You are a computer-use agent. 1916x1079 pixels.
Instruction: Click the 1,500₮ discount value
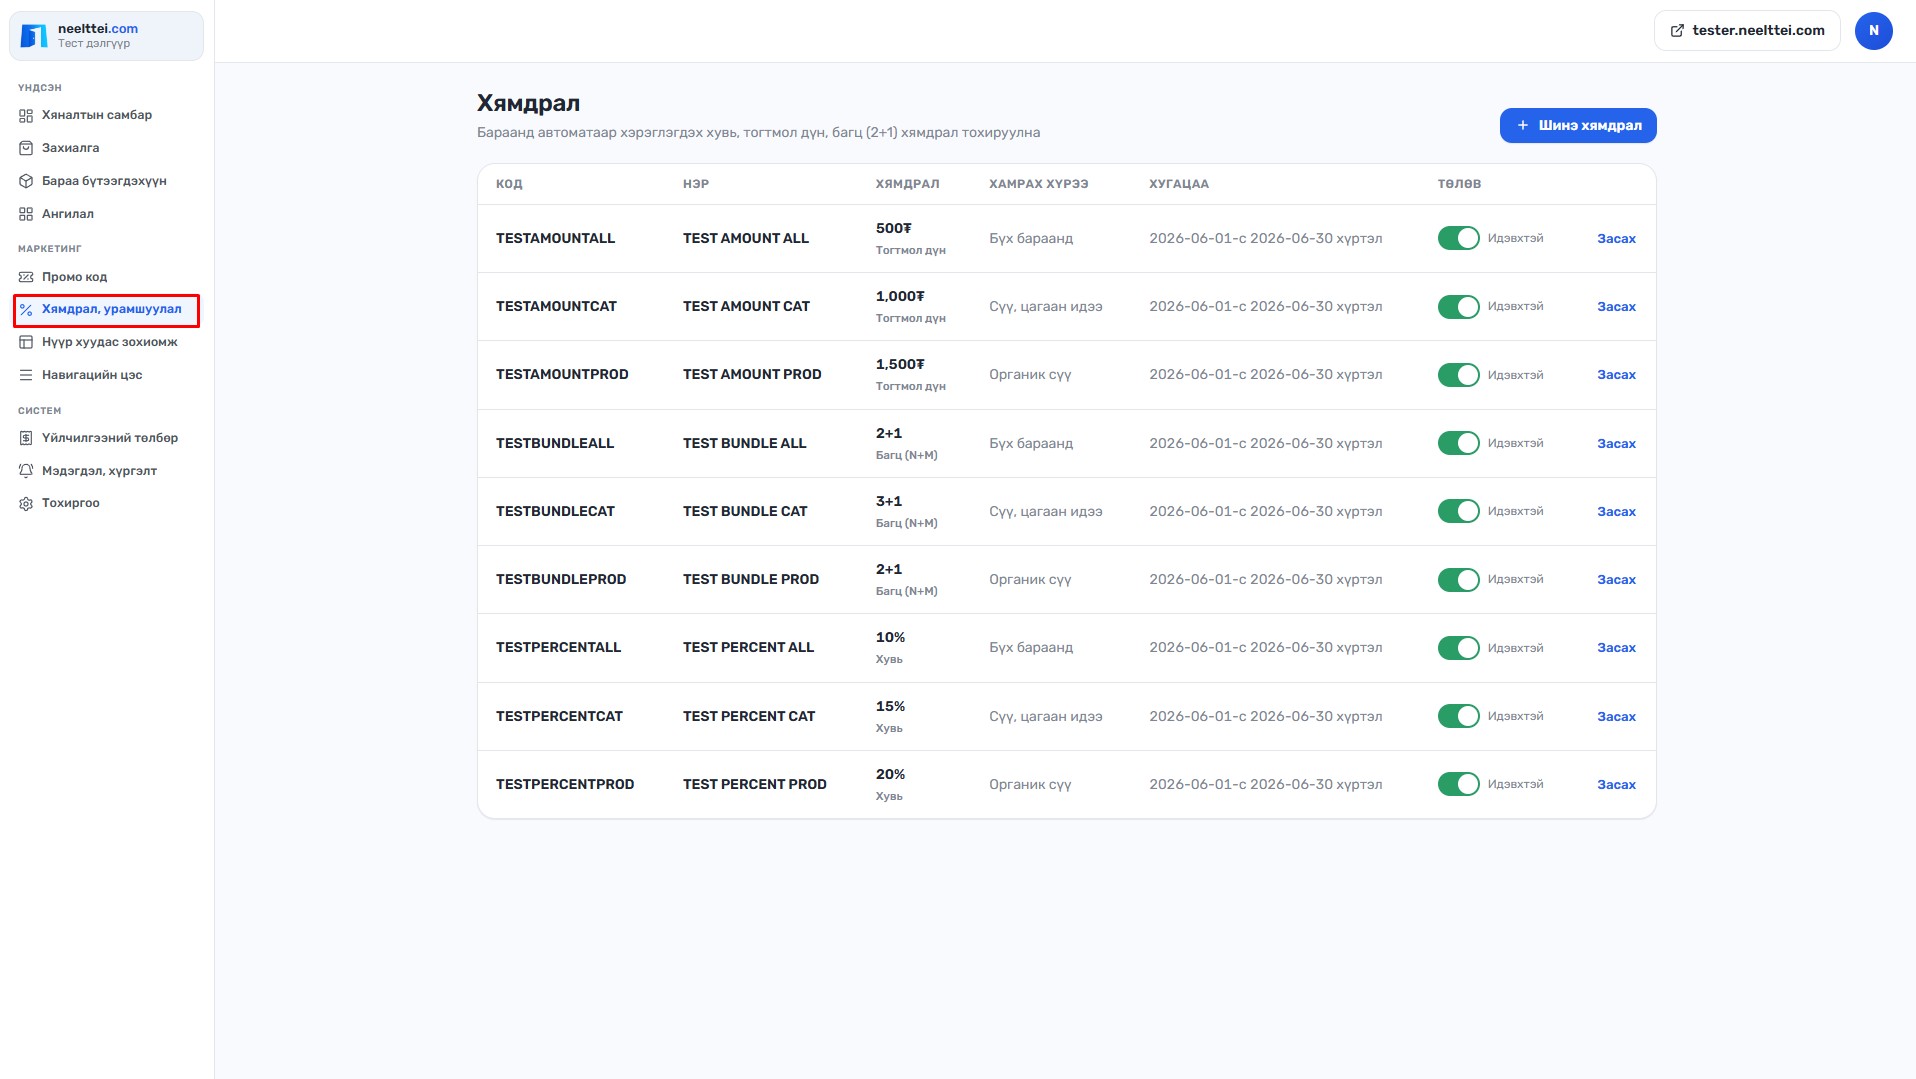(900, 365)
